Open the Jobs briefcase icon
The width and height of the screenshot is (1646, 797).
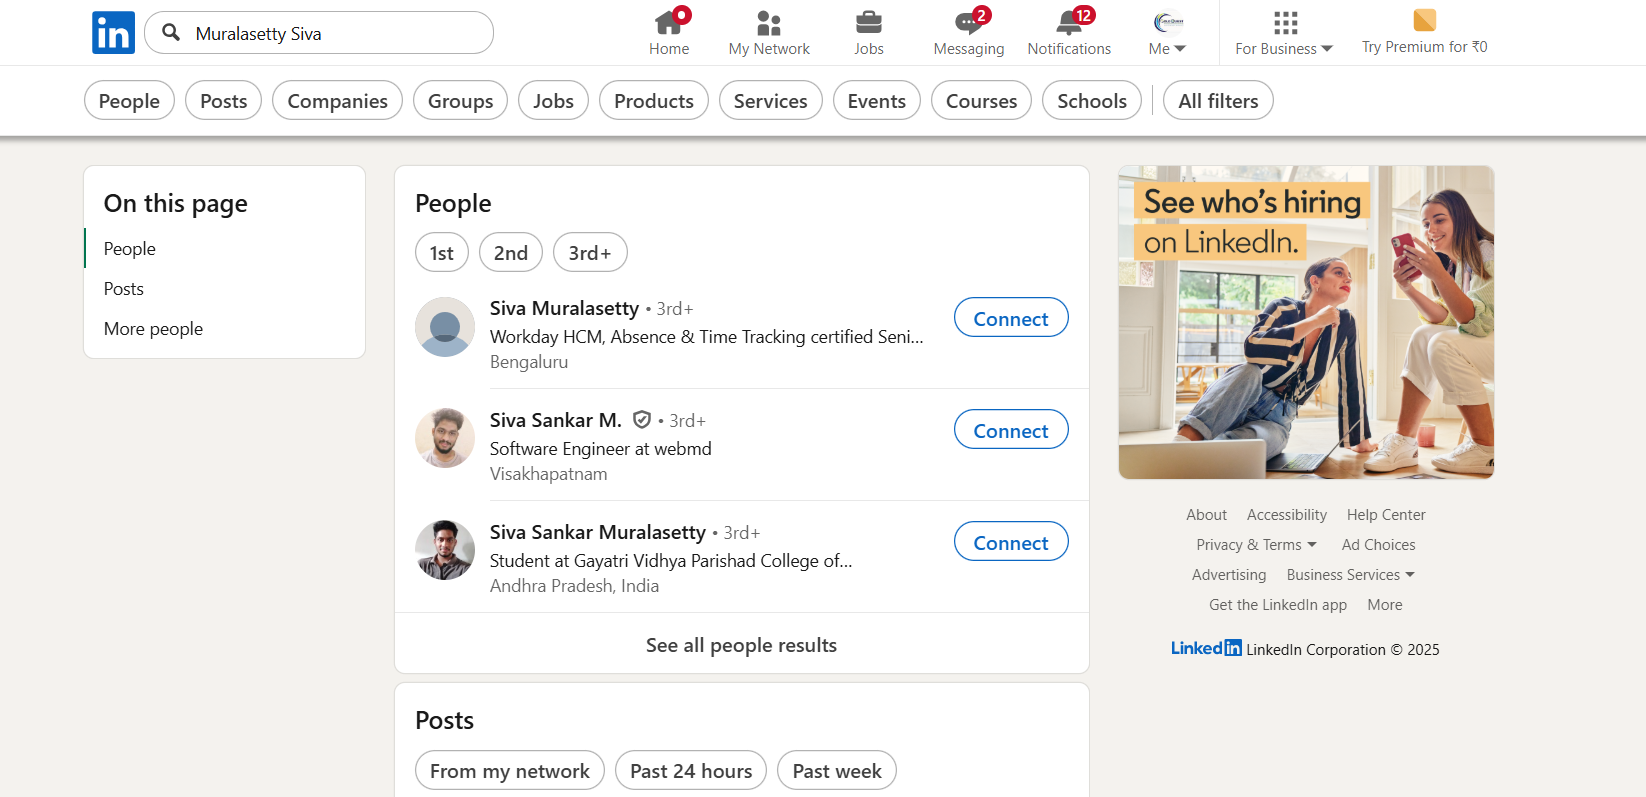(868, 23)
